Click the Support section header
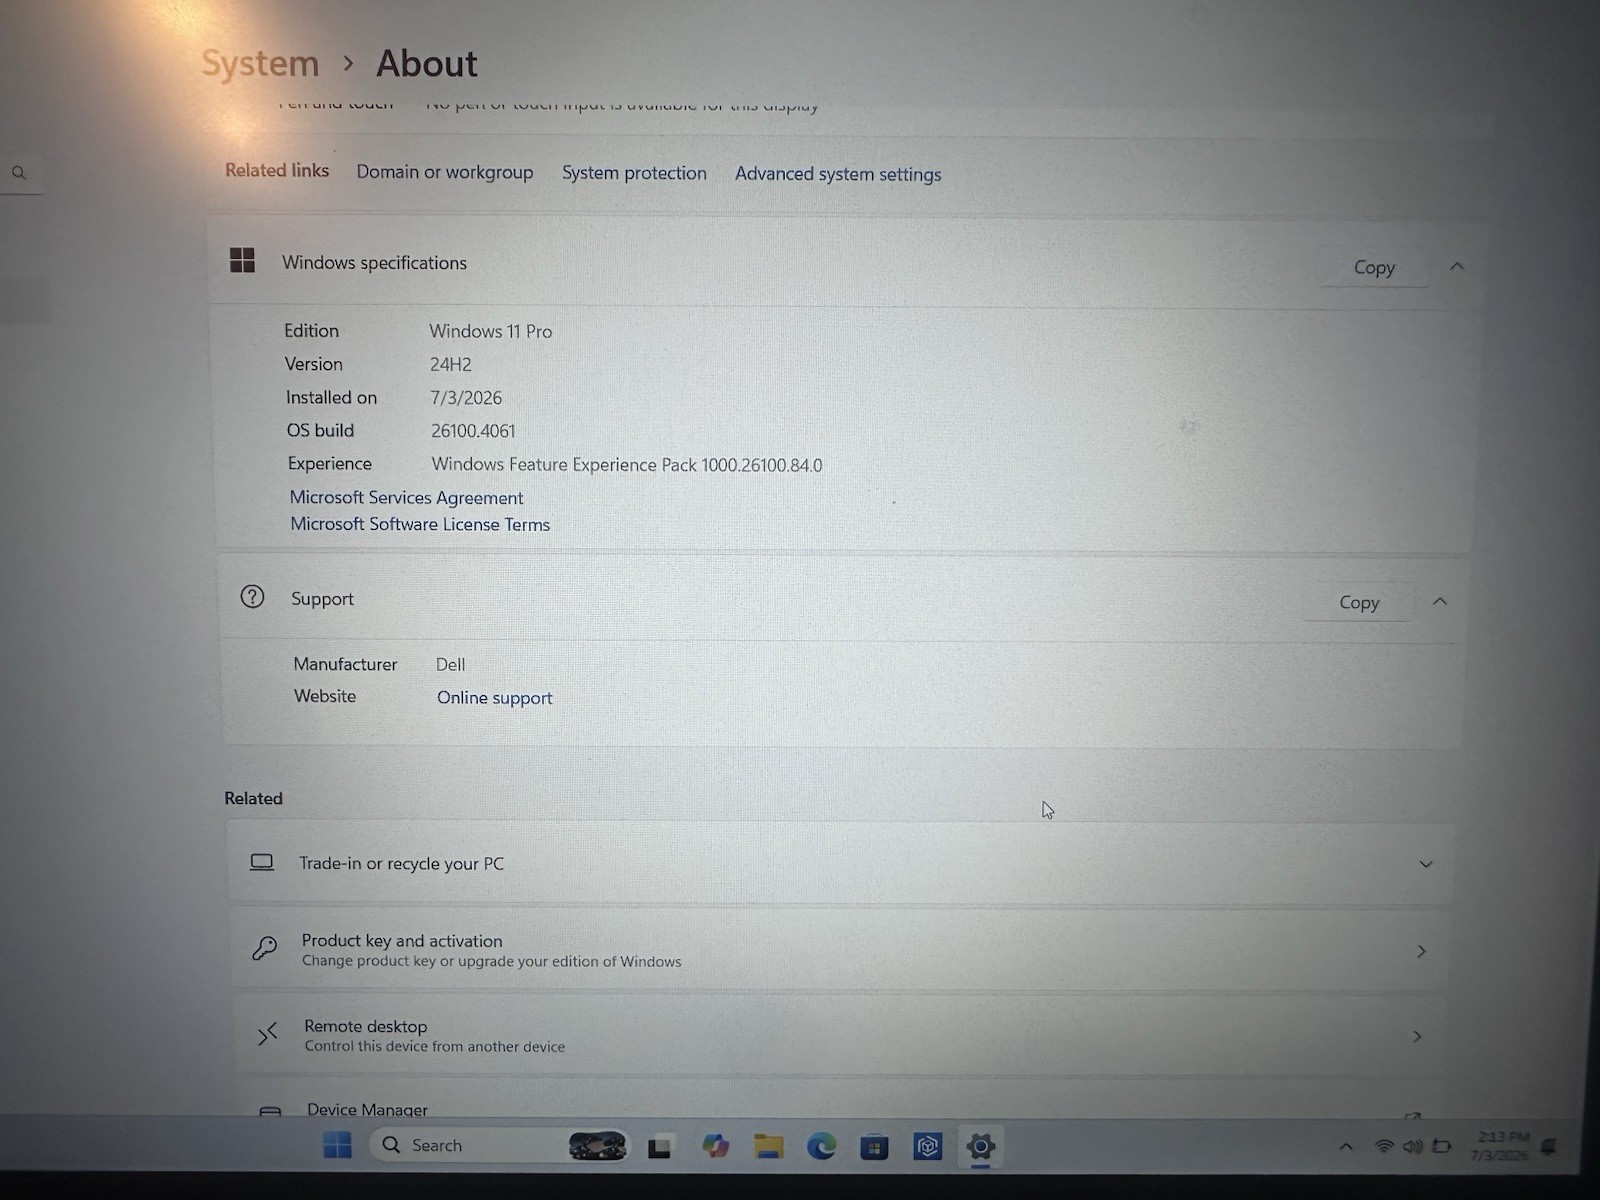Viewport: 1600px width, 1200px height. point(322,599)
